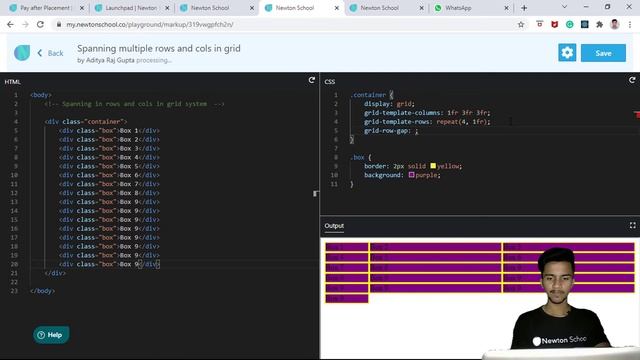Click the panel divider handle between editors
The width and height of the screenshot is (640, 360).
(316, 193)
